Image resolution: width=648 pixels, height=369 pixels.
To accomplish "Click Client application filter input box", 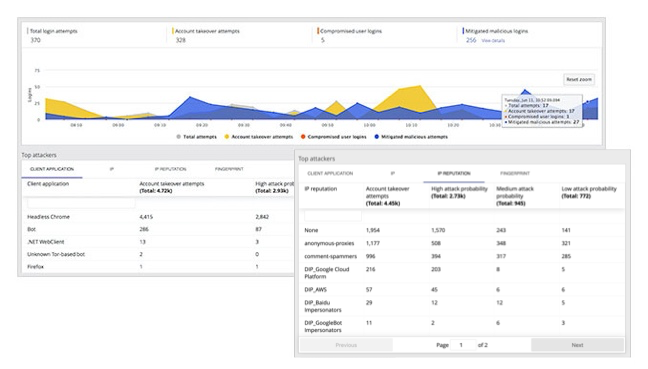I will click(81, 203).
